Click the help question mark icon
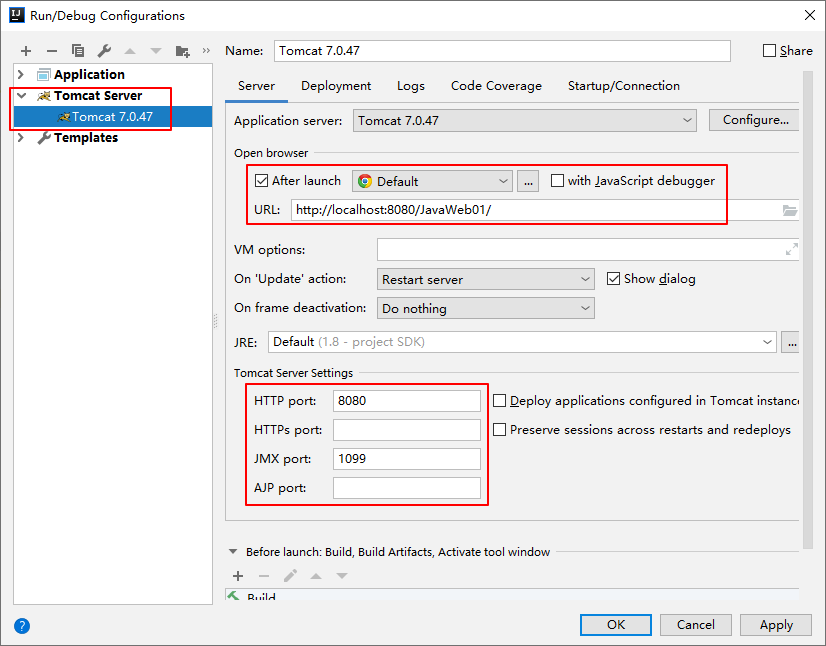 (22, 626)
